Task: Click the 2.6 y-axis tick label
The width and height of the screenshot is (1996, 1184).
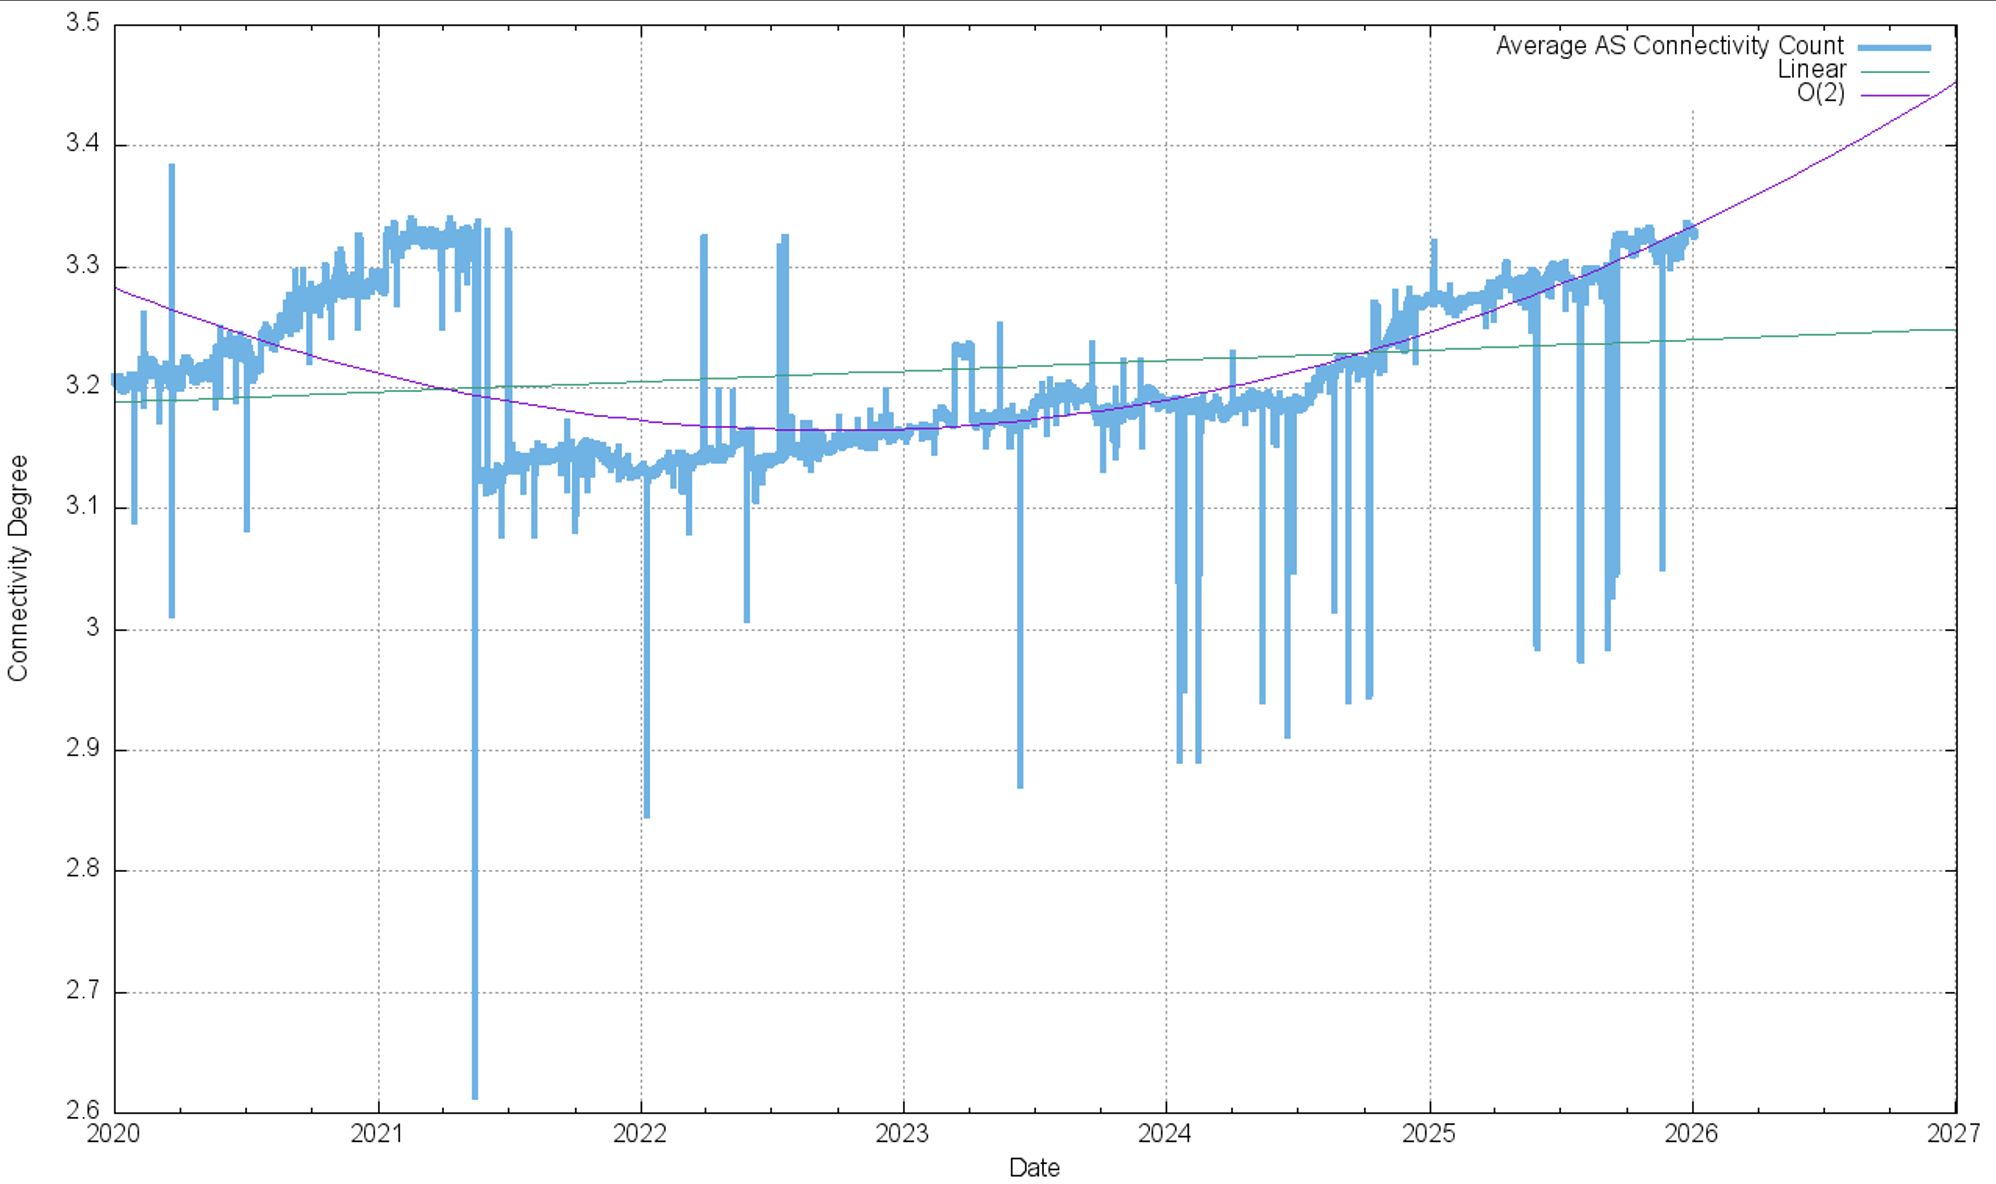Action: [83, 1110]
